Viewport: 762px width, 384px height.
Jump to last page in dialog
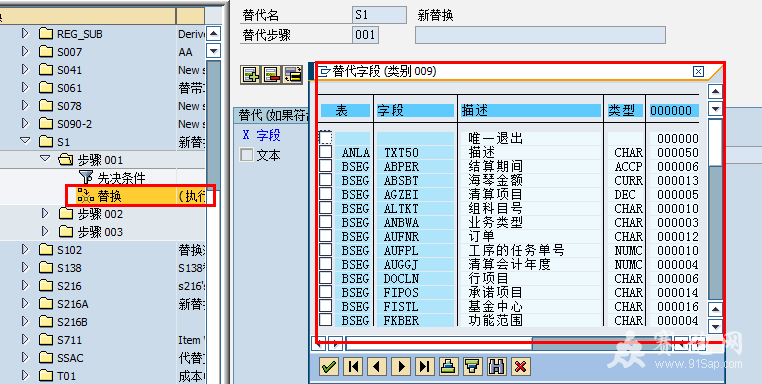[x=425, y=366]
